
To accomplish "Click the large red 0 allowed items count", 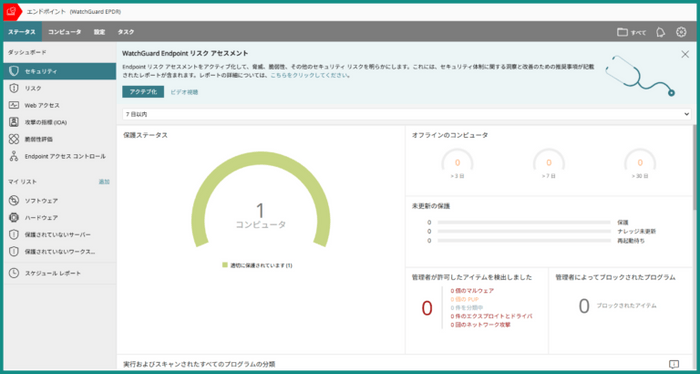I will (x=427, y=308).
